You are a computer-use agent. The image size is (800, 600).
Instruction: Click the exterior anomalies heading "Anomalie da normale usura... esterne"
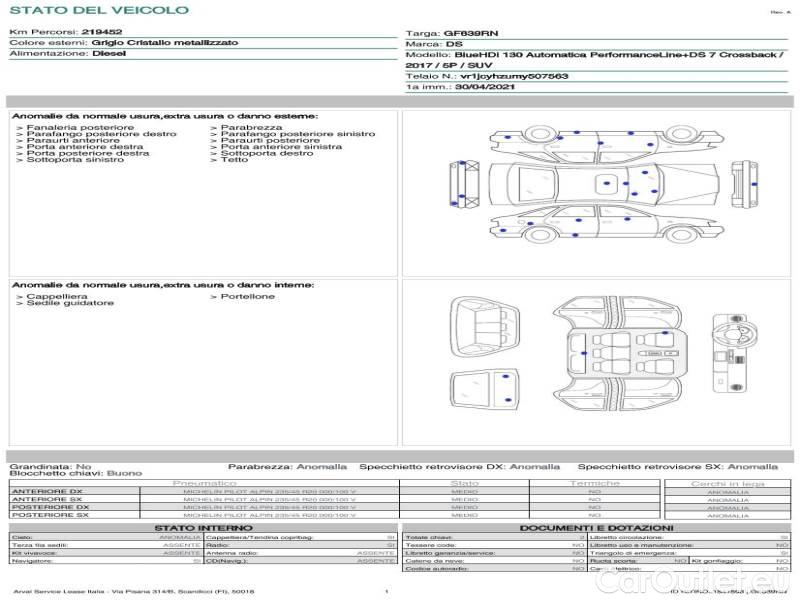(165, 116)
